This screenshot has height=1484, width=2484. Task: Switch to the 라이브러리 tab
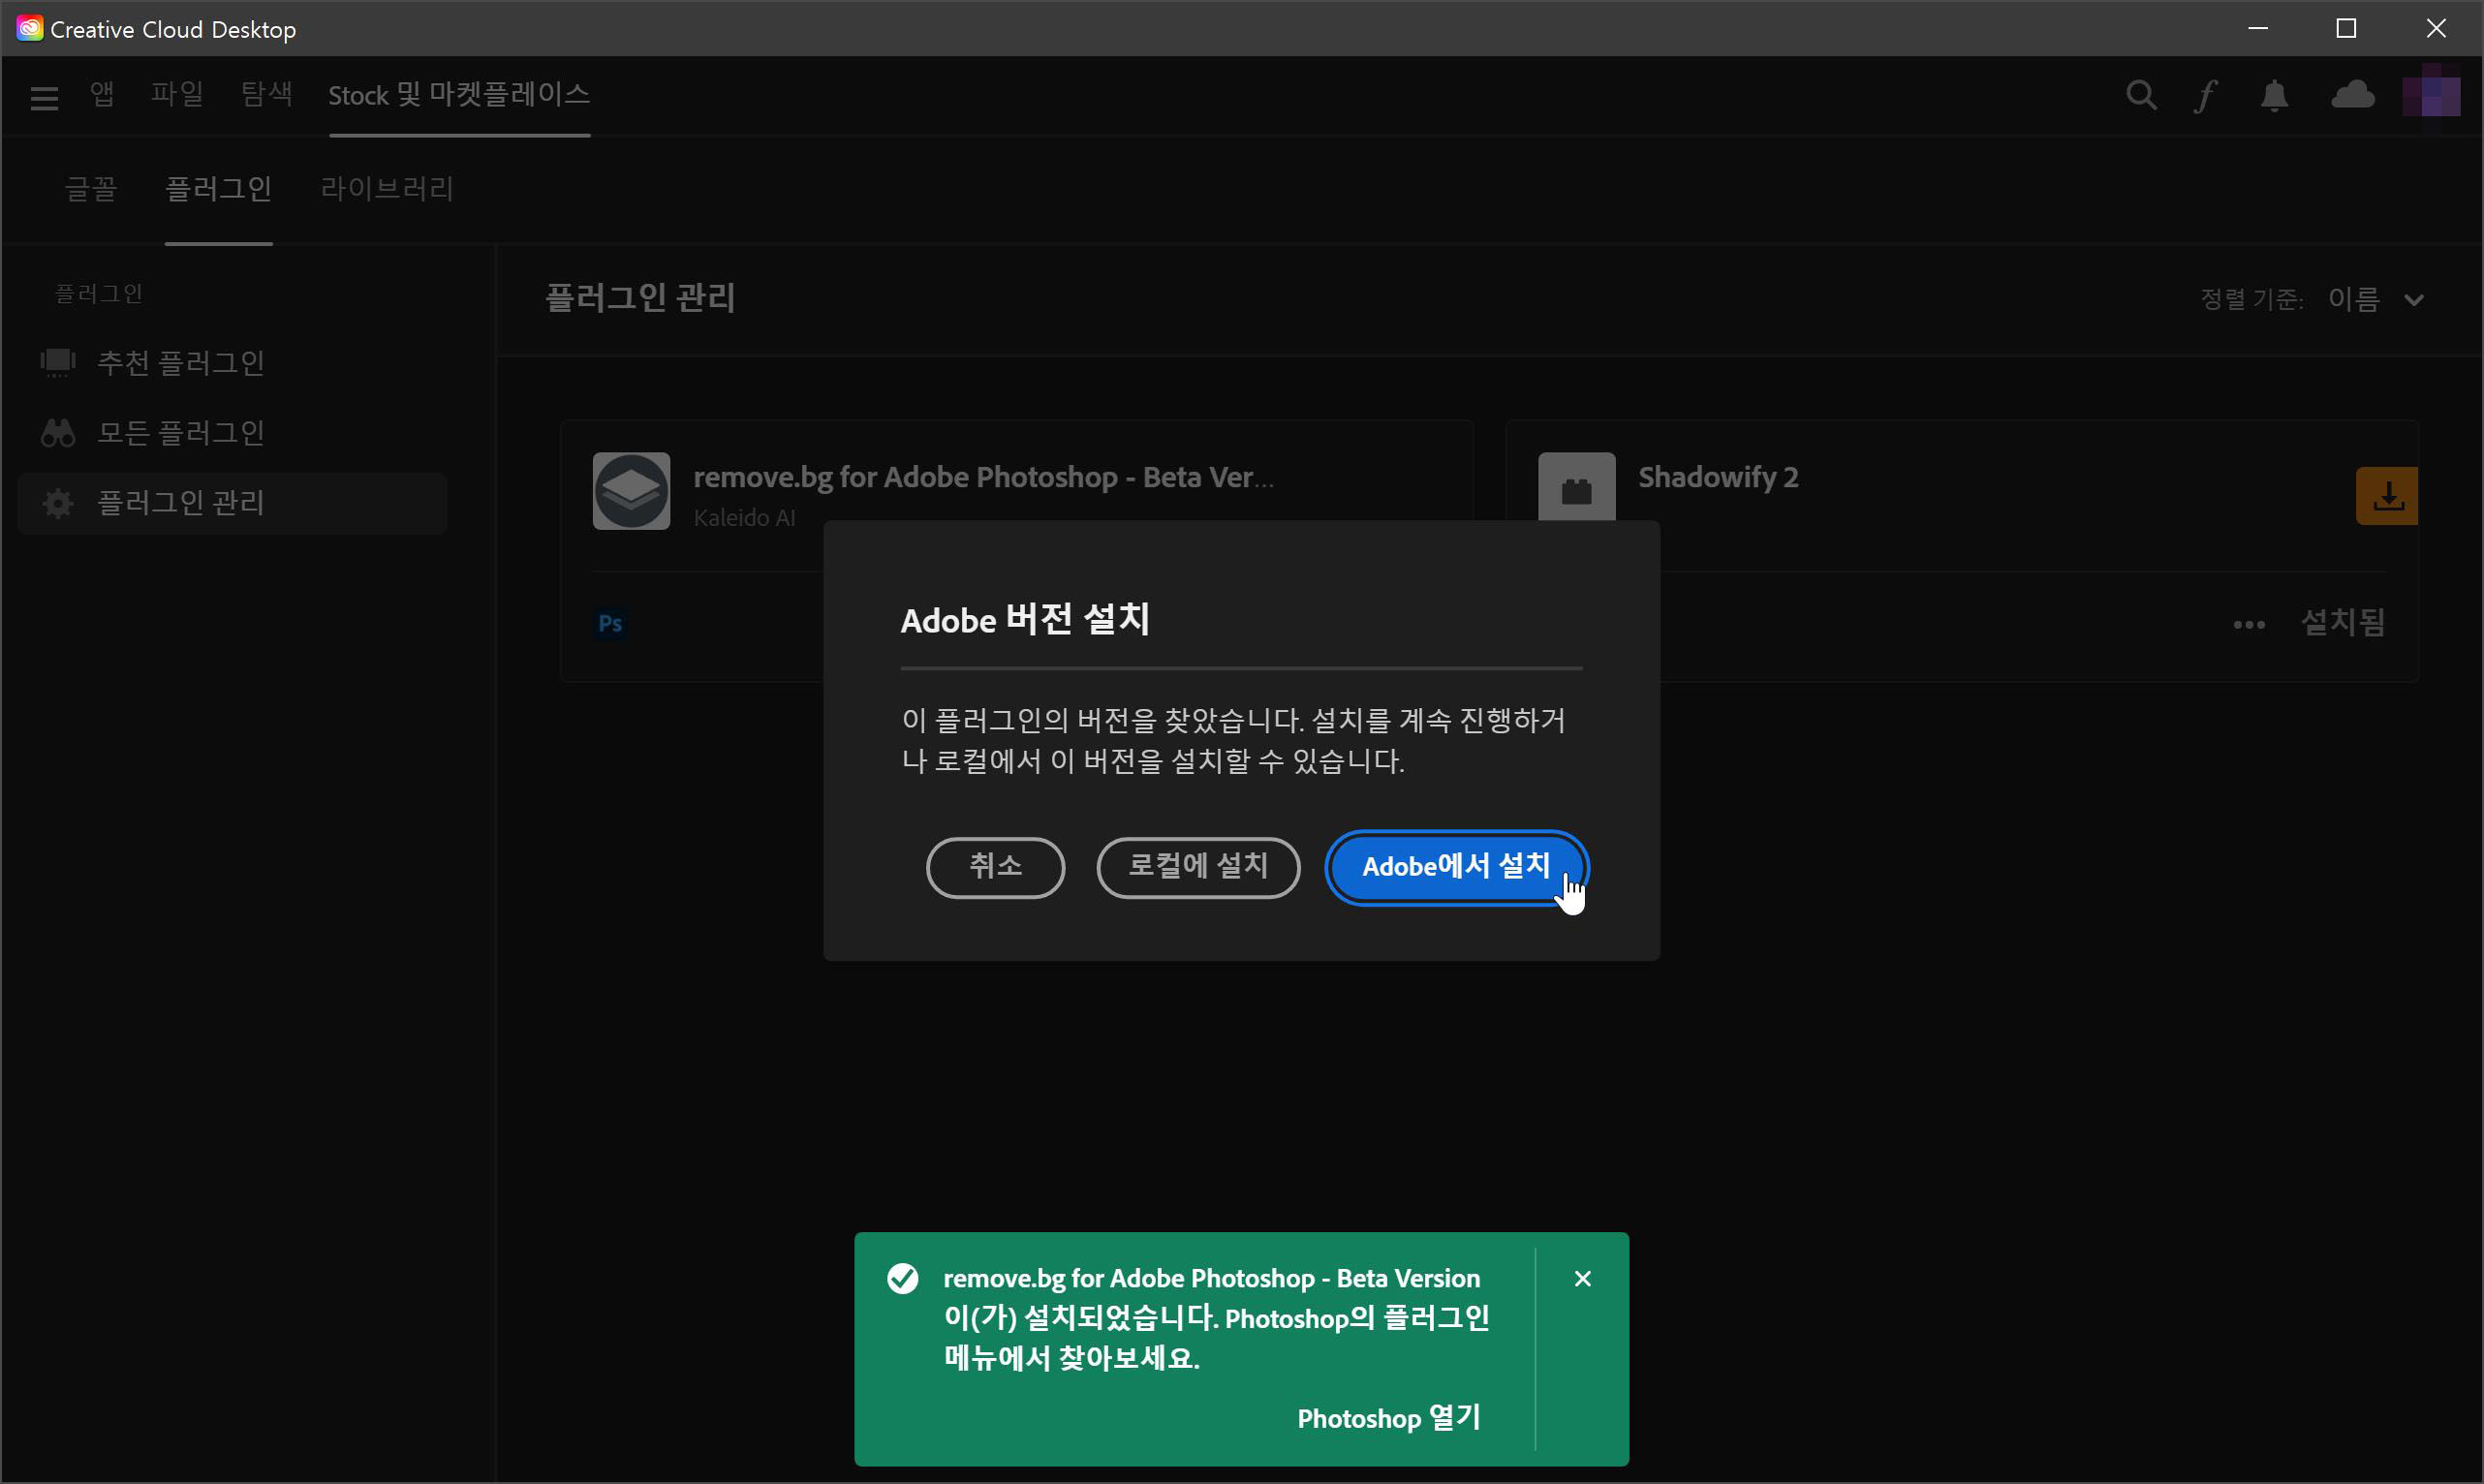click(386, 189)
